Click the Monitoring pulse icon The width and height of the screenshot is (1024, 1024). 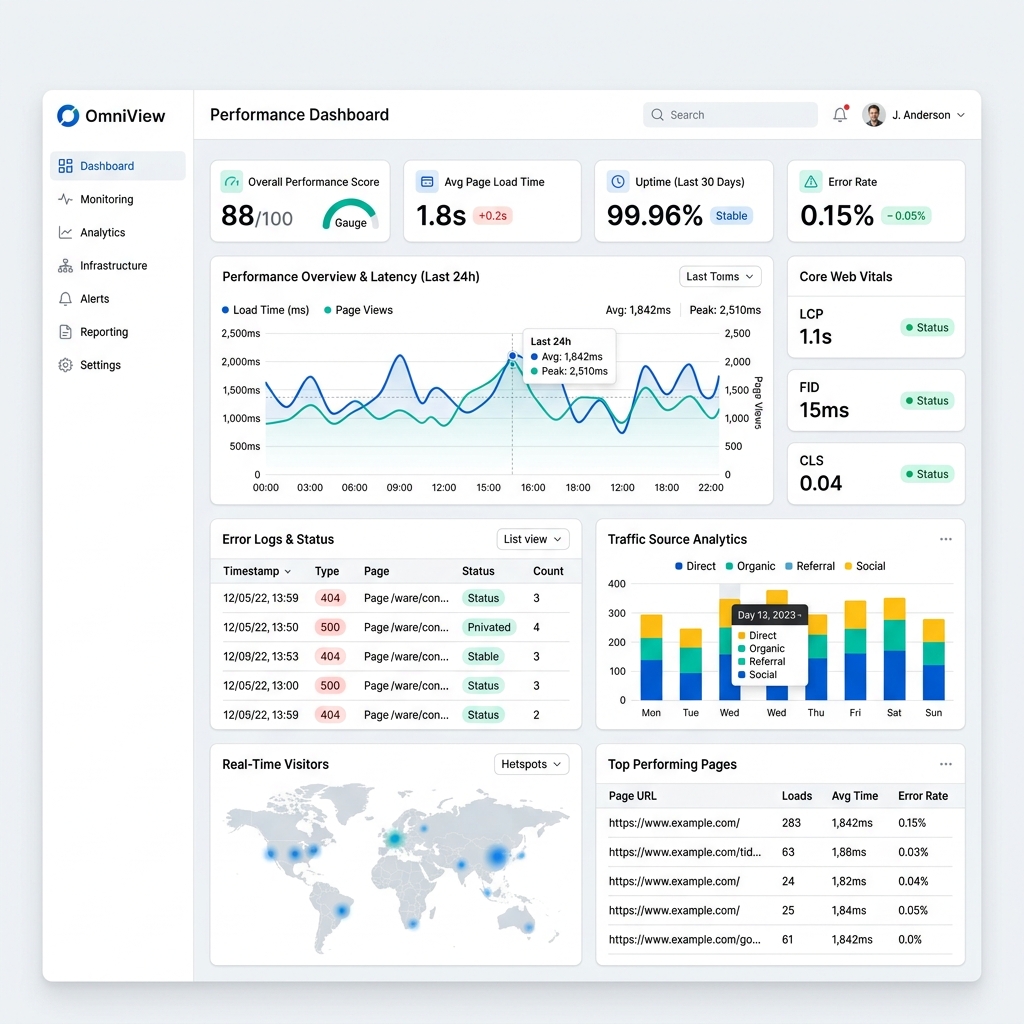65,199
